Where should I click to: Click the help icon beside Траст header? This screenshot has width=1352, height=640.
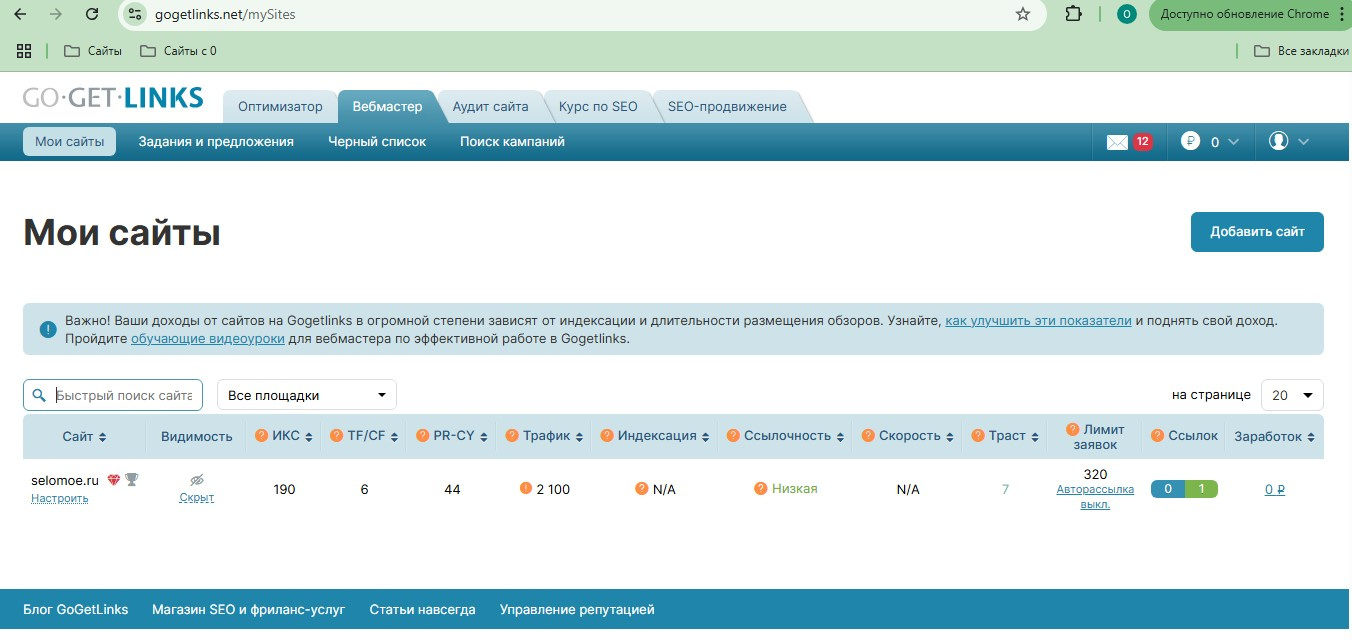point(978,436)
